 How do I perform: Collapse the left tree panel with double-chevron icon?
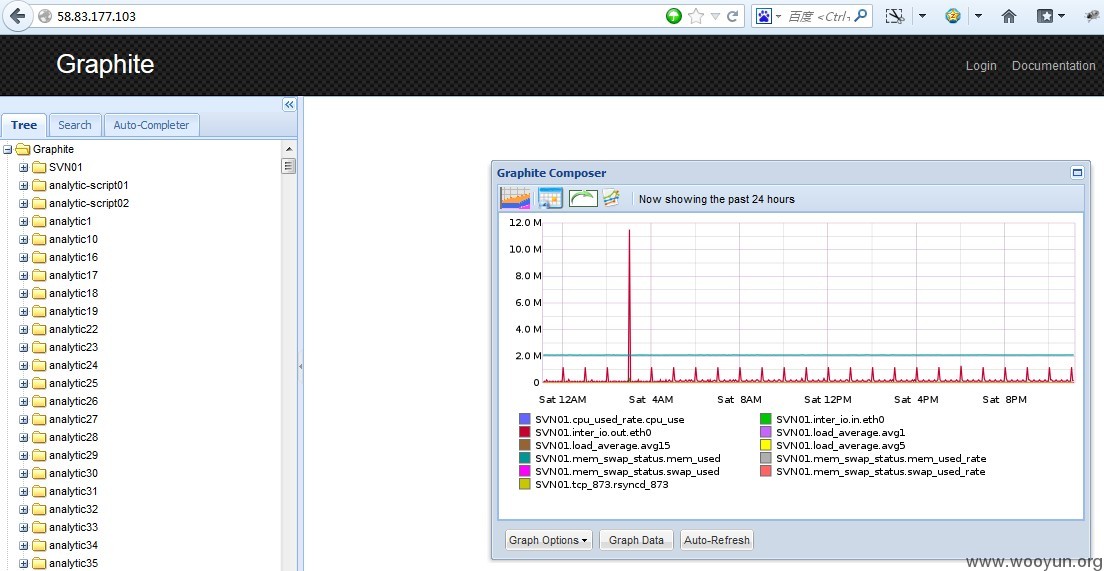[289, 104]
